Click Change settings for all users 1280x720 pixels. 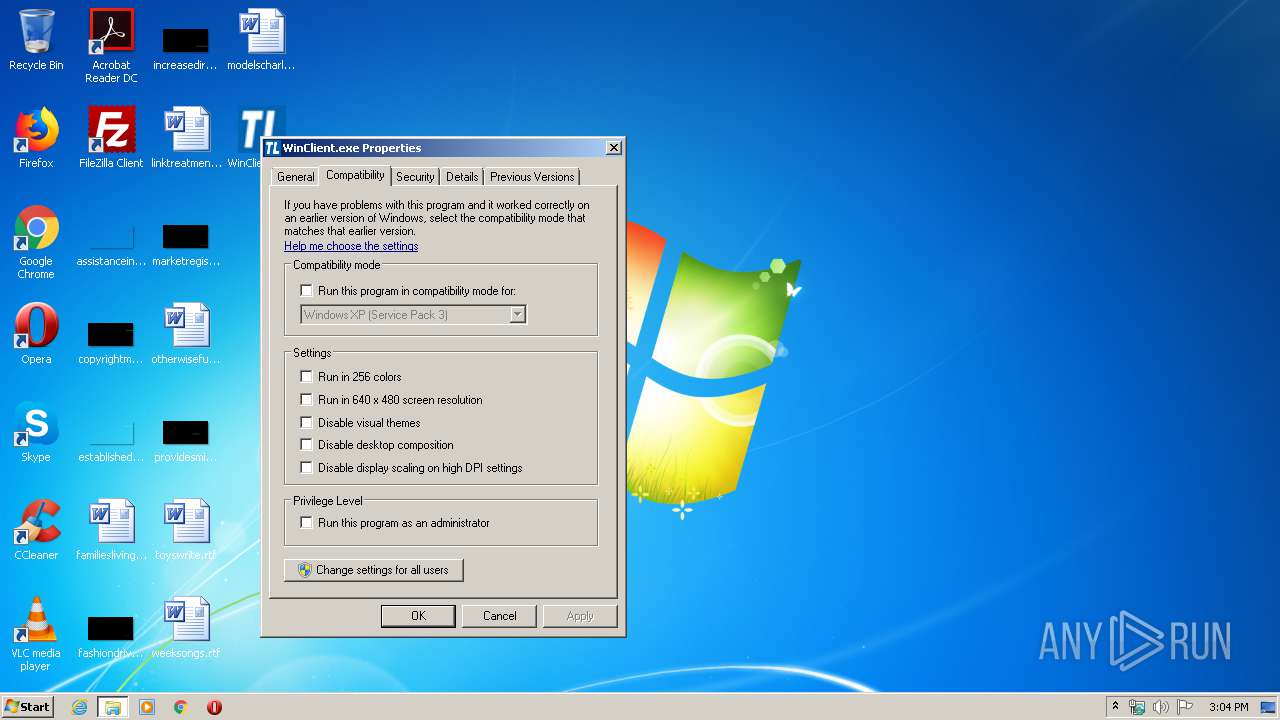pos(374,570)
